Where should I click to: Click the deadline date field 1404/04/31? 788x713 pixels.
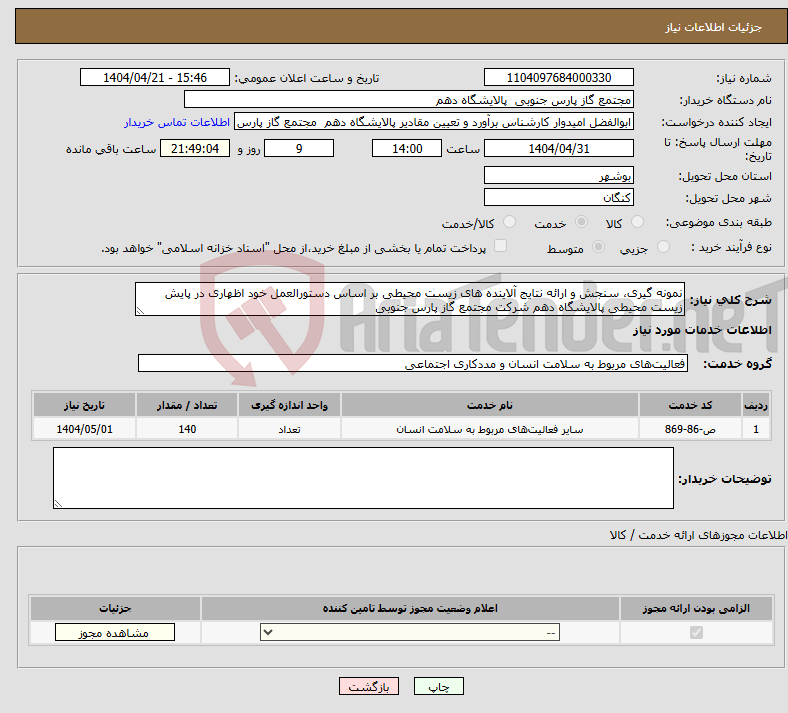coord(558,148)
